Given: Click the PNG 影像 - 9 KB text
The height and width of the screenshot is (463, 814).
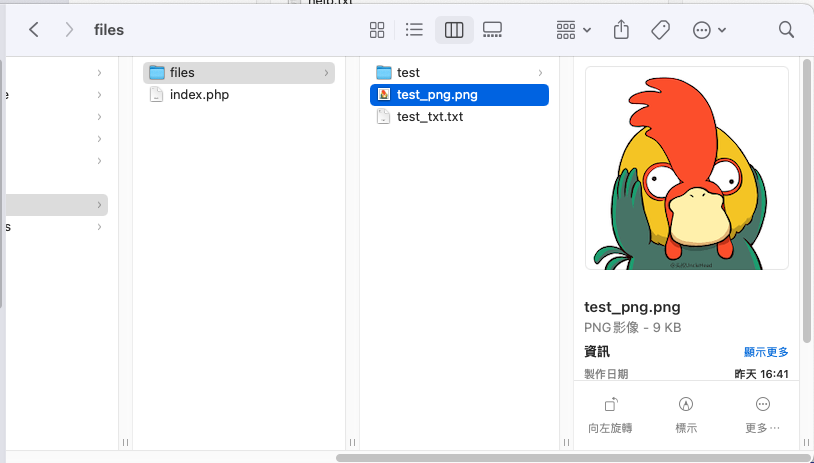Looking at the screenshot, I should 632,328.
